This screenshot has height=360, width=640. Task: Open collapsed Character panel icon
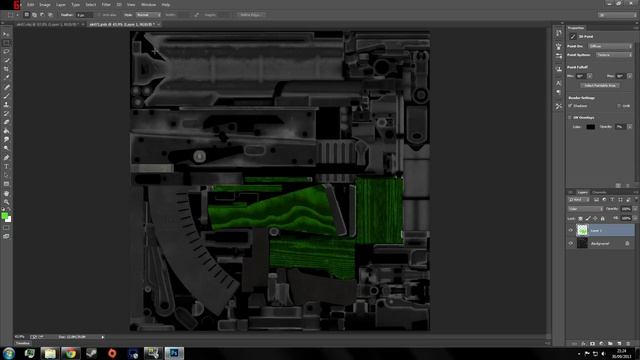coord(558,83)
